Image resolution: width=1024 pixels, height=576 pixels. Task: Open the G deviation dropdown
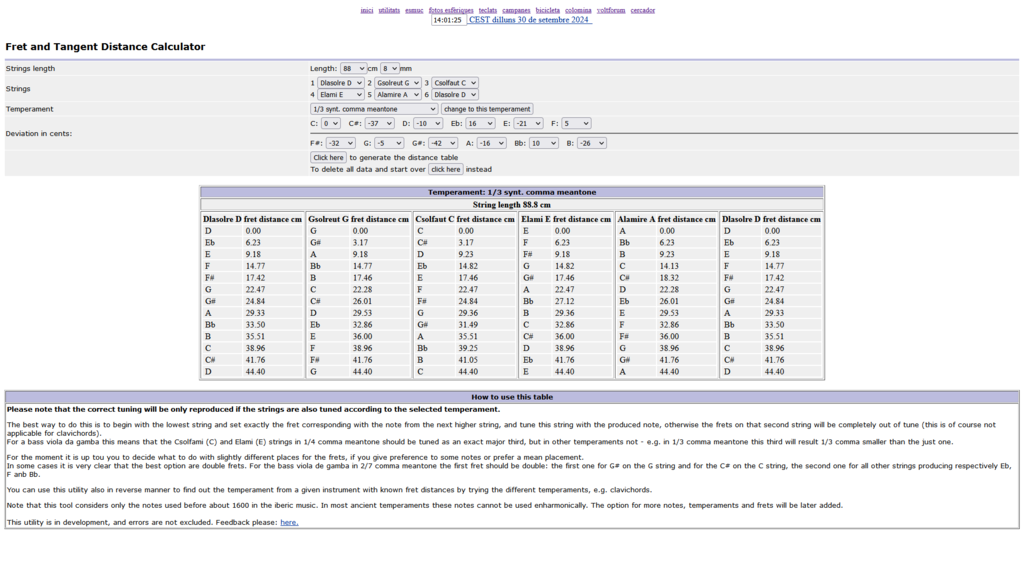(x=389, y=143)
